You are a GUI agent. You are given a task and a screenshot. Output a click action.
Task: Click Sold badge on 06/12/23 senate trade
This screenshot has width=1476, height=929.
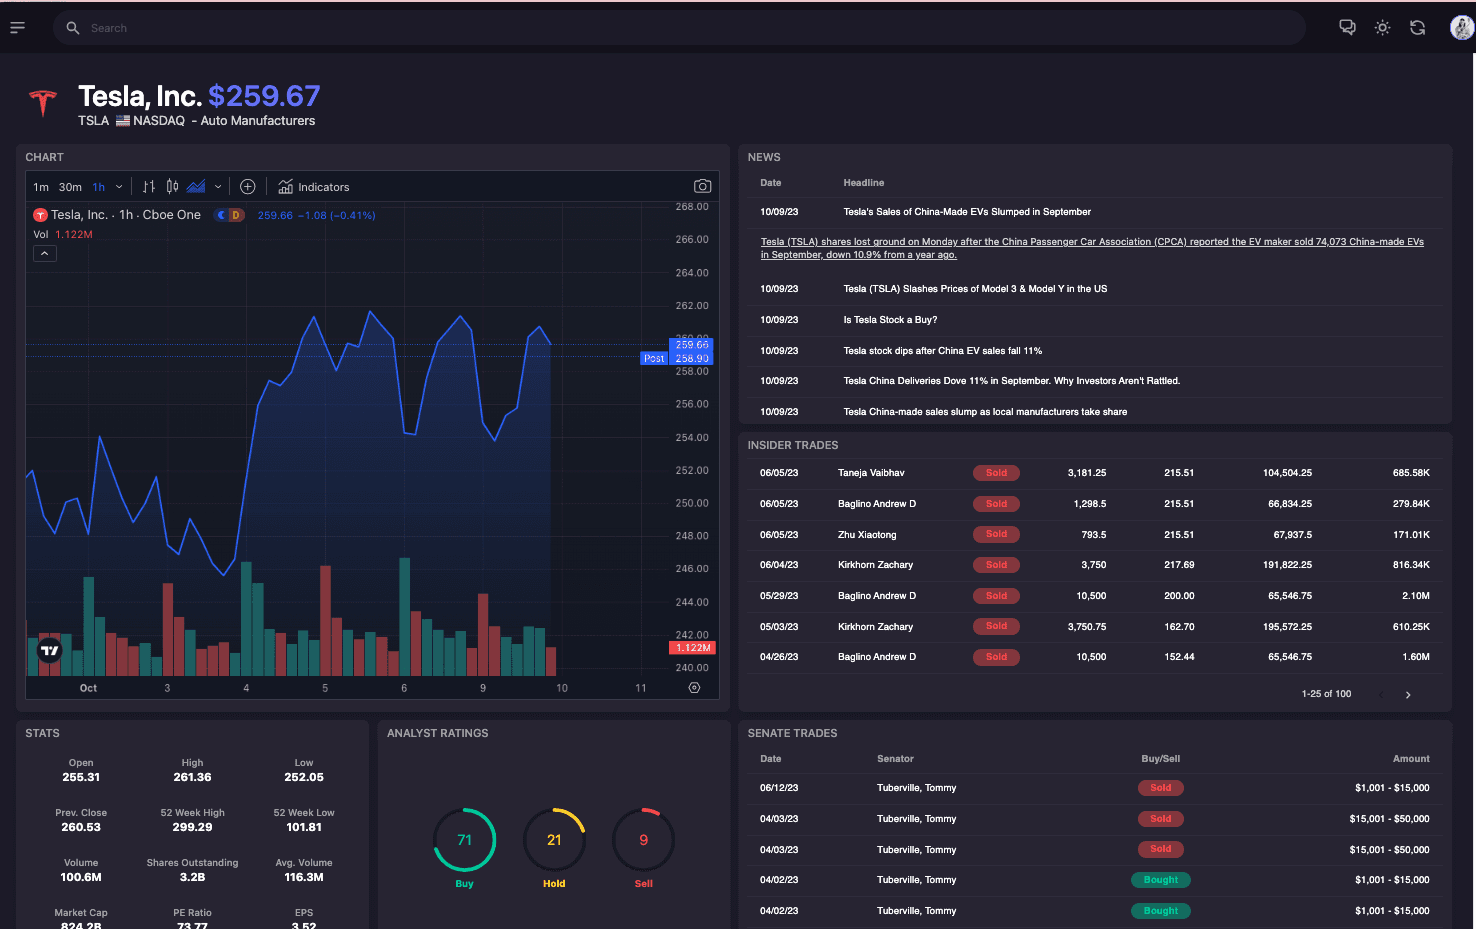point(1160,788)
